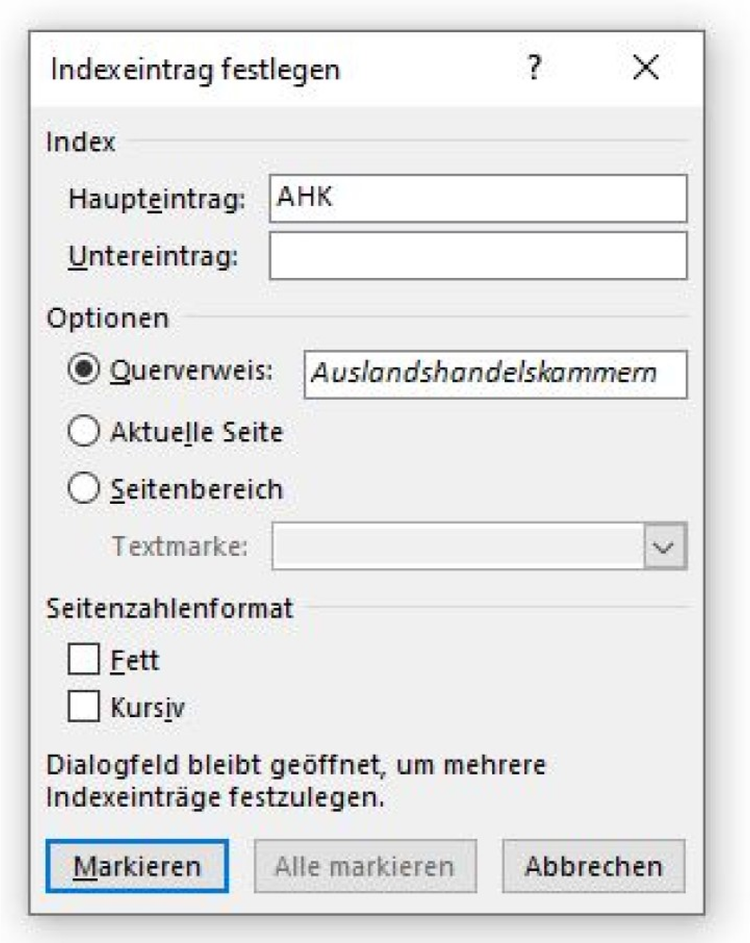Cancel with the Abbrechen button

[594, 865]
